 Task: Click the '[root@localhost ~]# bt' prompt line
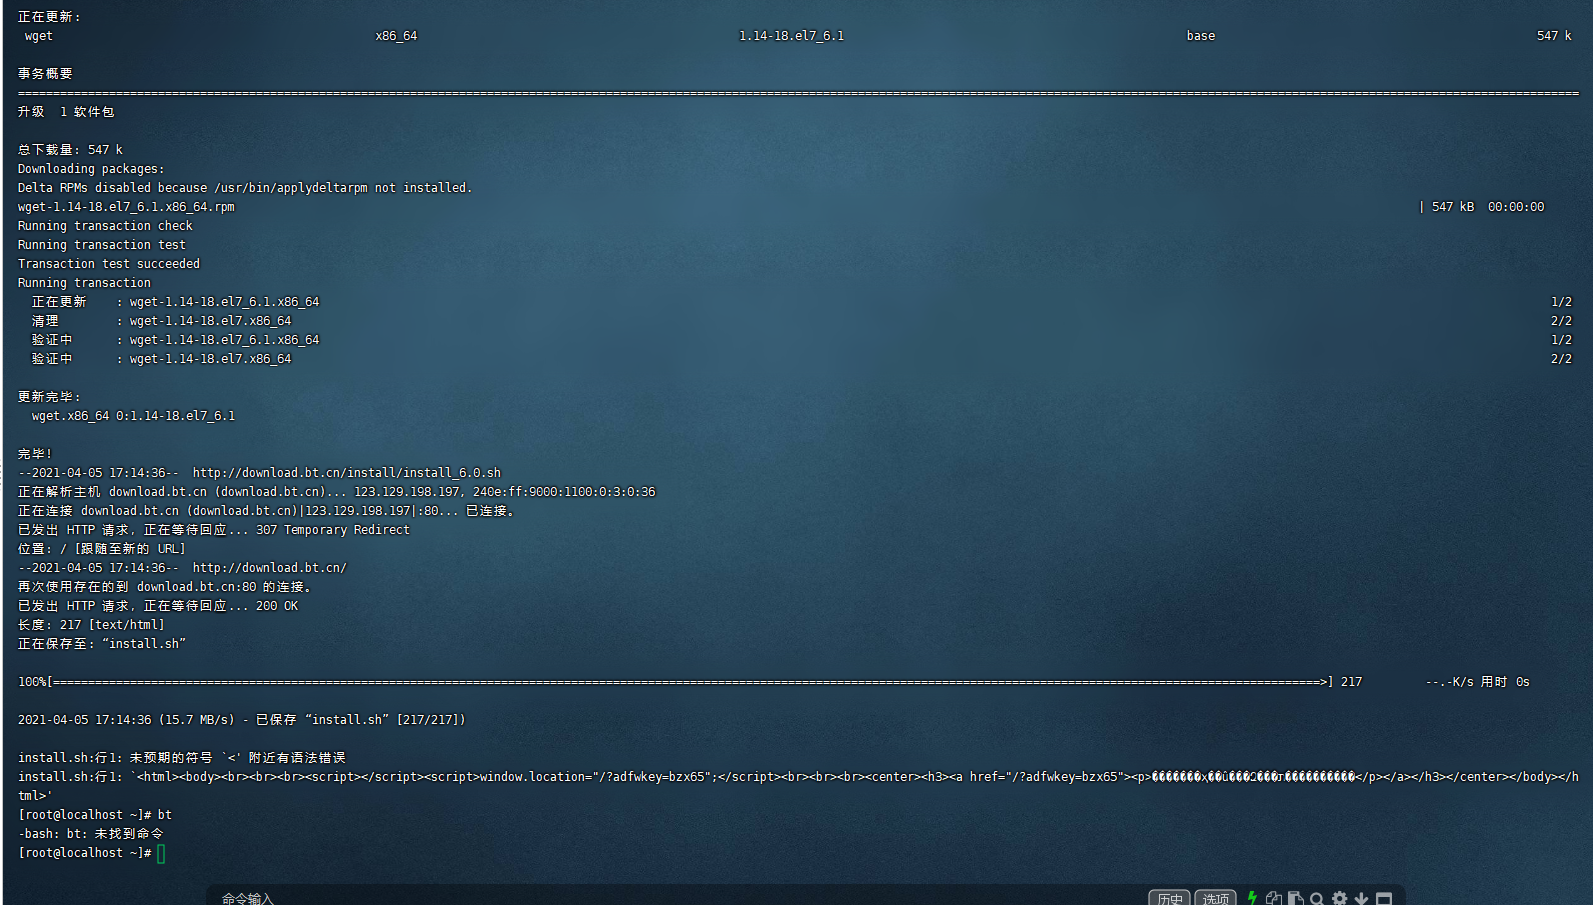point(95,815)
